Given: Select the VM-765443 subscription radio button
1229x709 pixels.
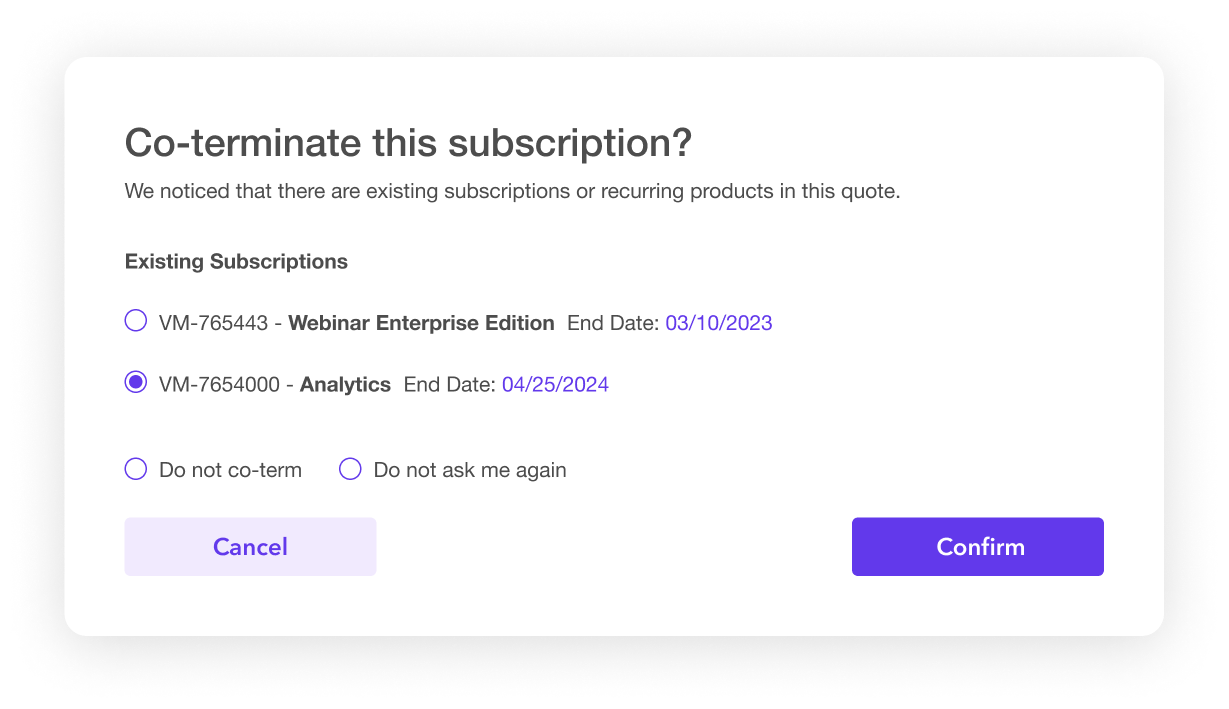Looking at the screenshot, I should 135,321.
